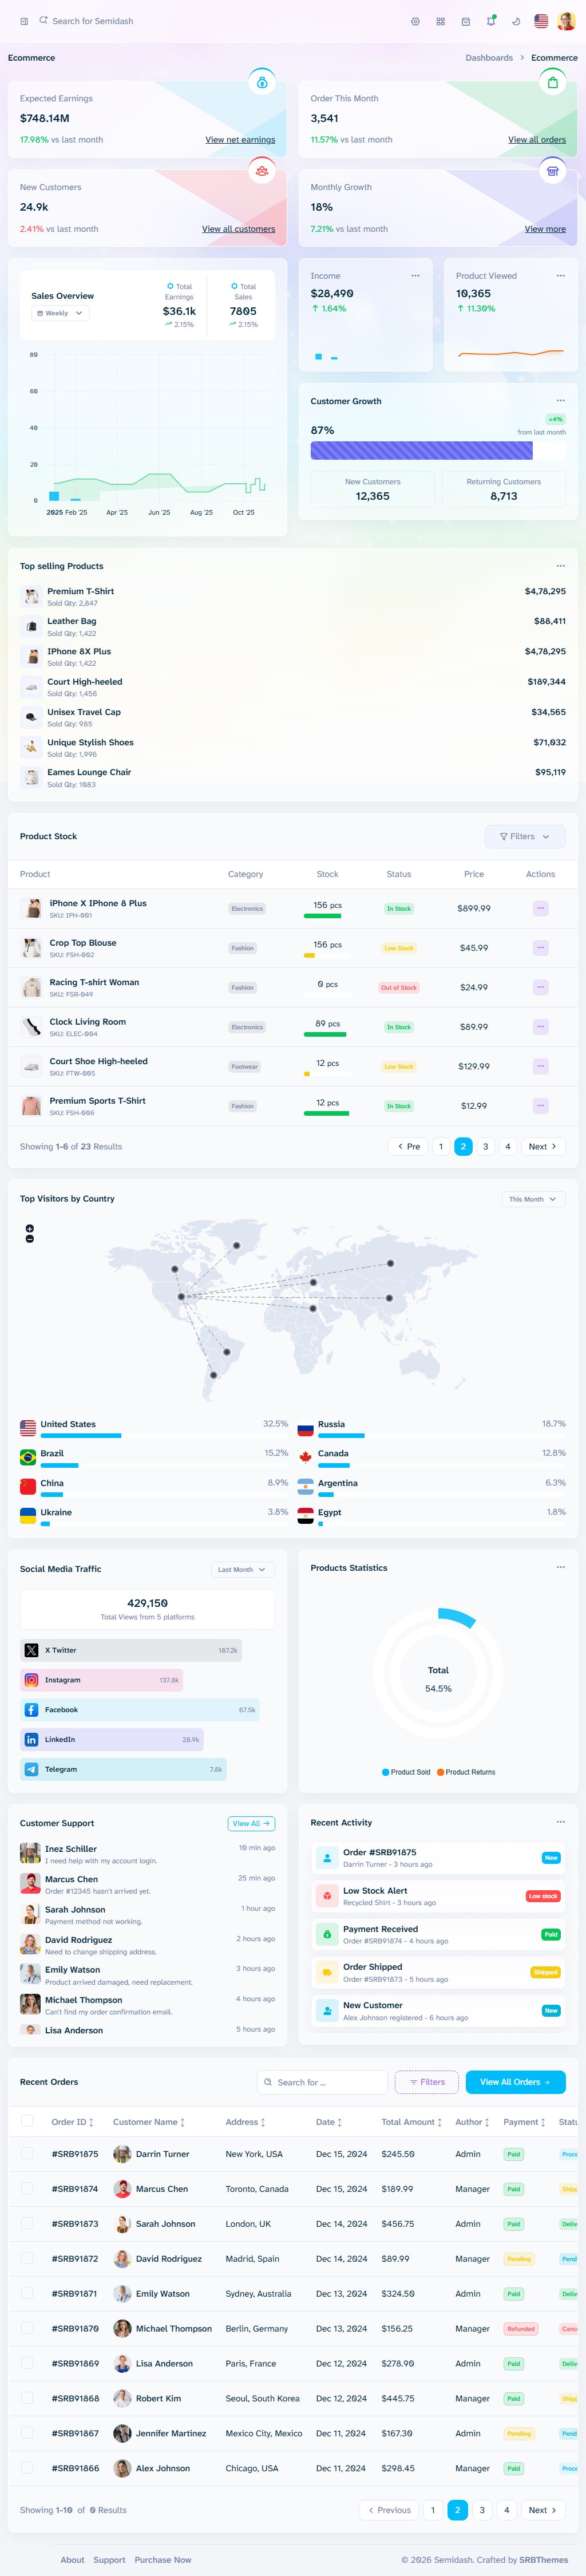Click Search for field in Recent Orders
586x2576 pixels.
[322, 2082]
